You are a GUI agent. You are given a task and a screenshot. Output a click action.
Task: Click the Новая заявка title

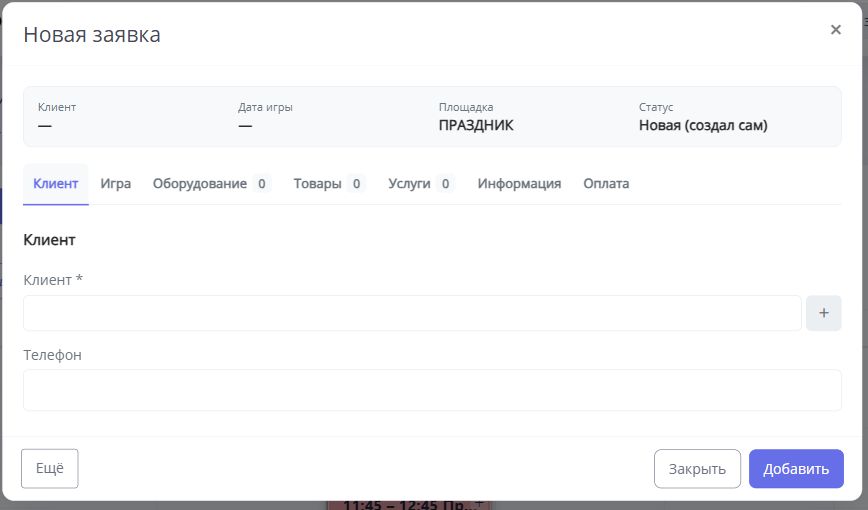[92, 34]
